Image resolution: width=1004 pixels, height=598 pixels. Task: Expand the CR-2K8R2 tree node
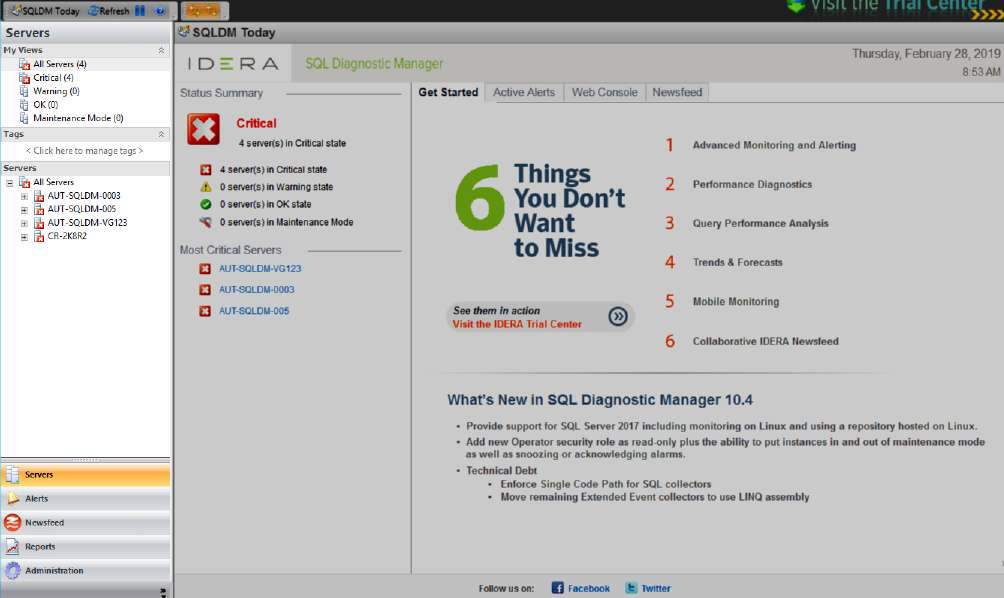[24, 237]
